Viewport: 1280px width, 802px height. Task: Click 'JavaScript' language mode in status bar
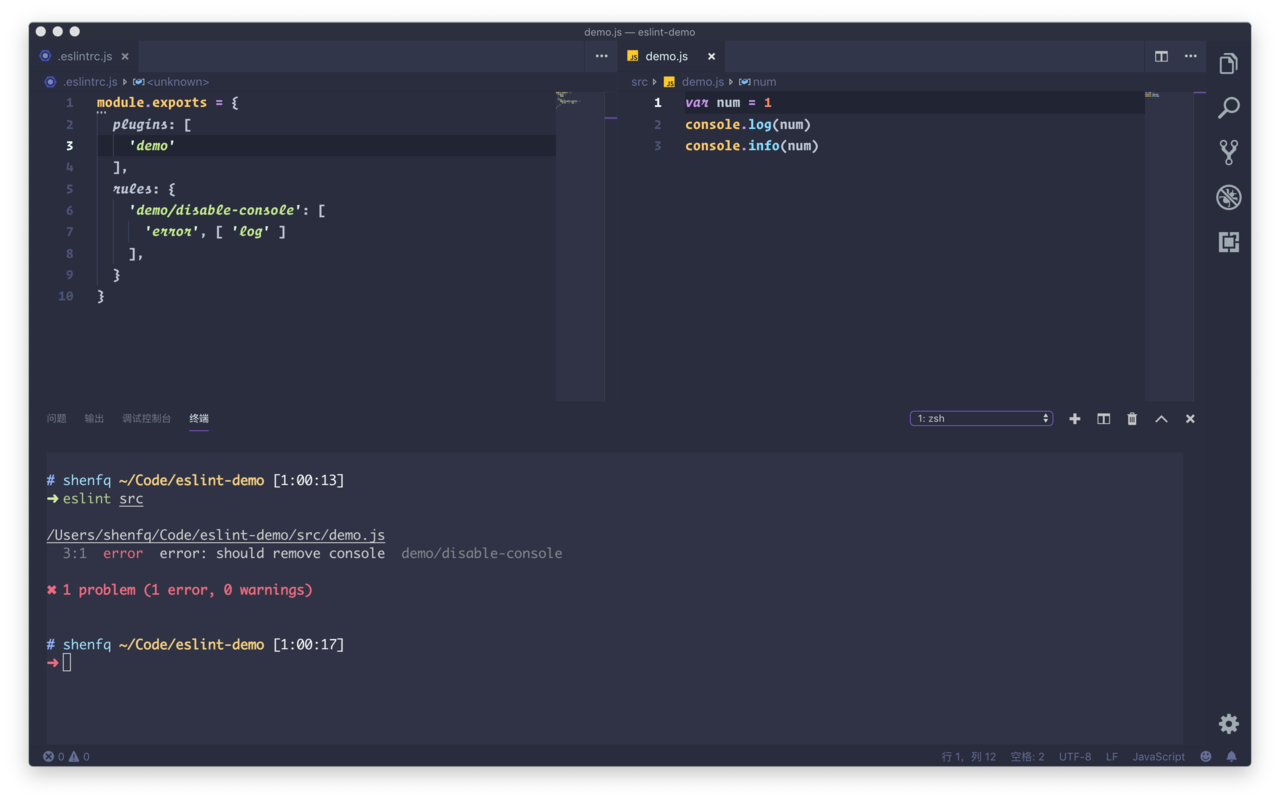[1158, 757]
